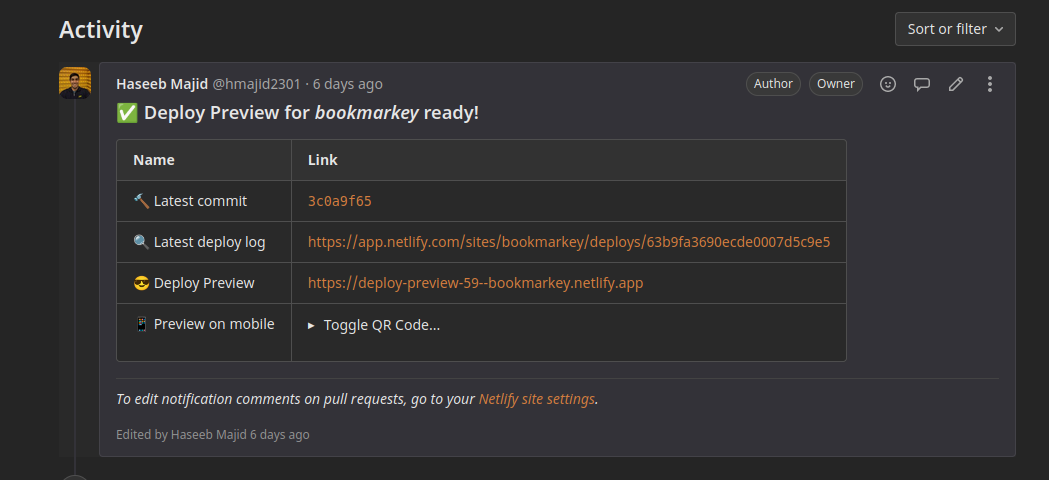Reply to comment with speech bubble icon
Image resolution: width=1049 pixels, height=480 pixels.
pyautogui.click(x=922, y=84)
